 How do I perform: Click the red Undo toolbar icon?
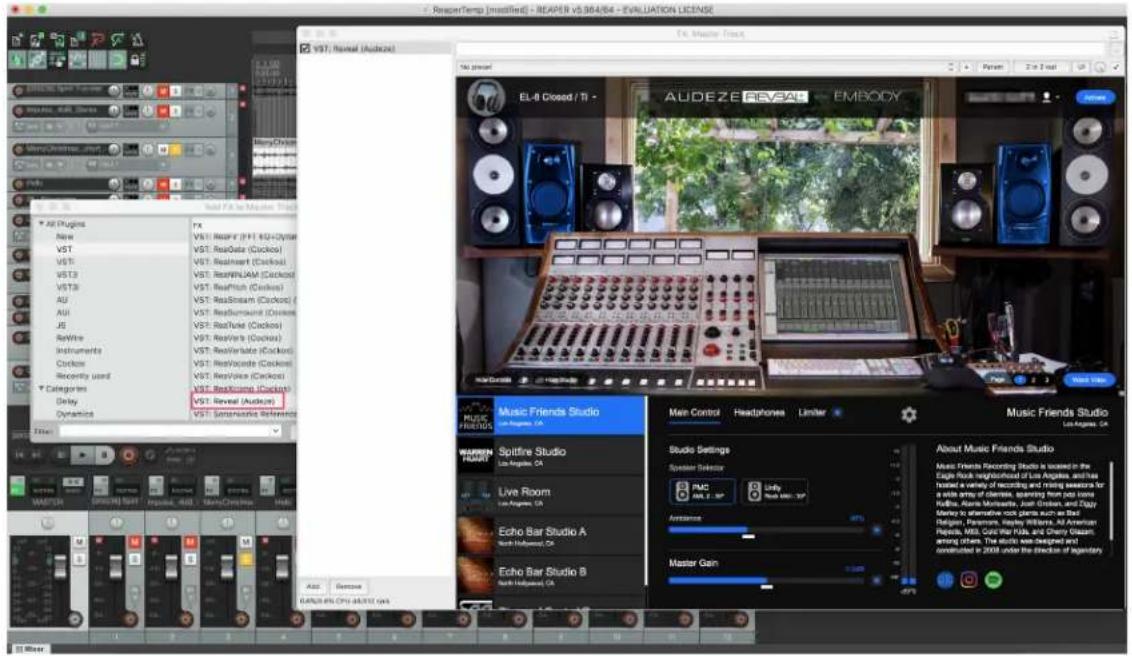(x=97, y=40)
